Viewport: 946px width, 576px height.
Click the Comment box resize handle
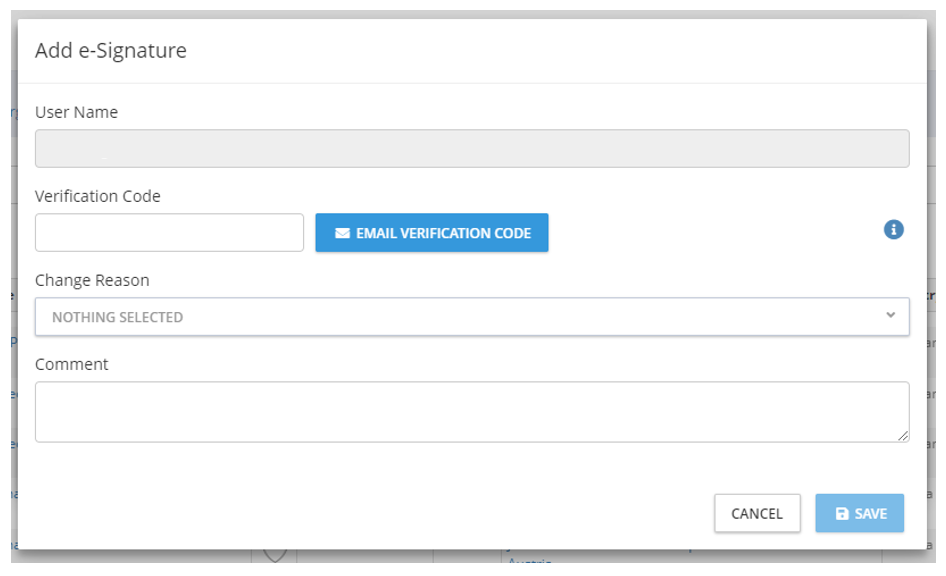tap(903, 436)
